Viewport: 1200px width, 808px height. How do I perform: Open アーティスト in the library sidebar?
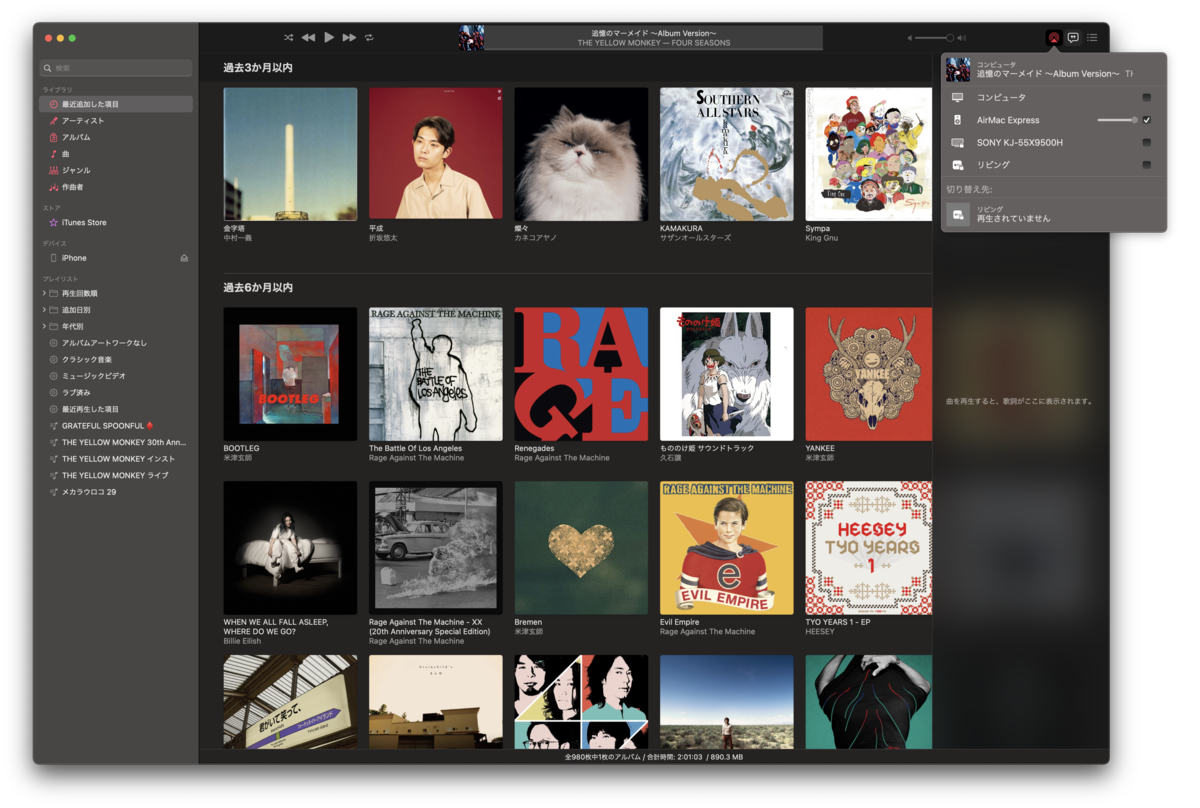click(83, 121)
